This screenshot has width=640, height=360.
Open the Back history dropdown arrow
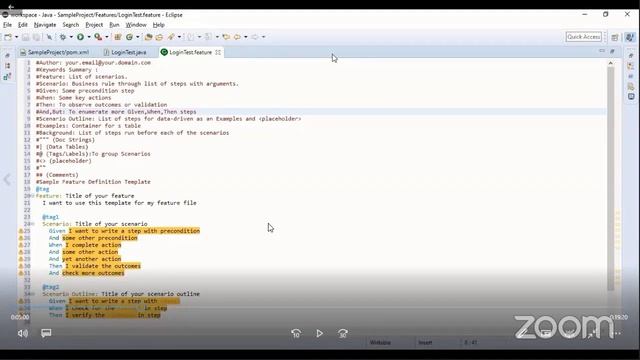245,37
